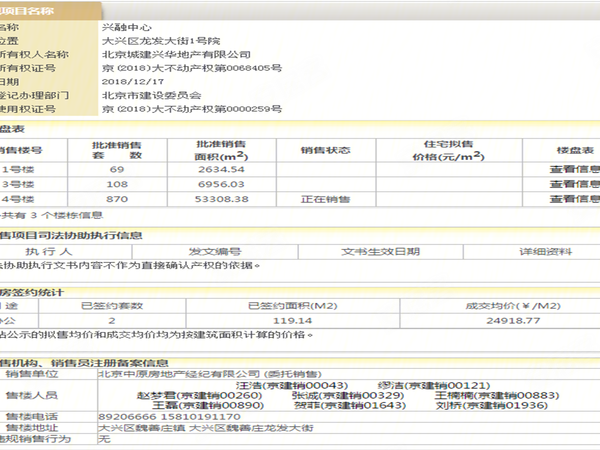The width and height of the screenshot is (600, 450).
Task: Click 详细资料 column header
Action: (546, 251)
